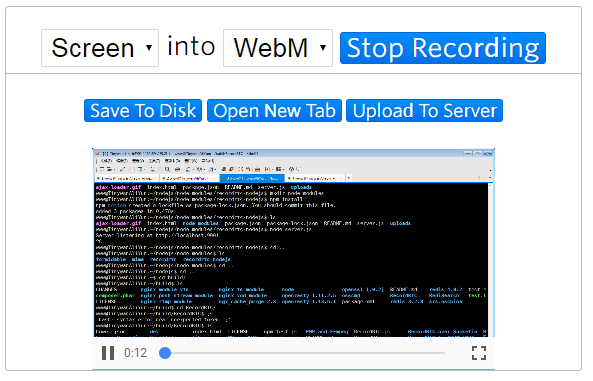Click the recorded screen video preview
The width and height of the screenshot is (593, 381).
[x=293, y=243]
